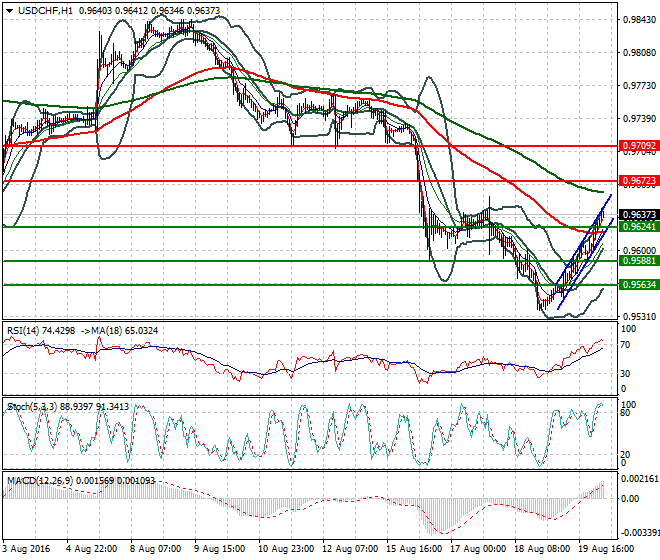Select the green 0.95634 price level label
The height and width of the screenshot is (560, 660).
point(638,285)
